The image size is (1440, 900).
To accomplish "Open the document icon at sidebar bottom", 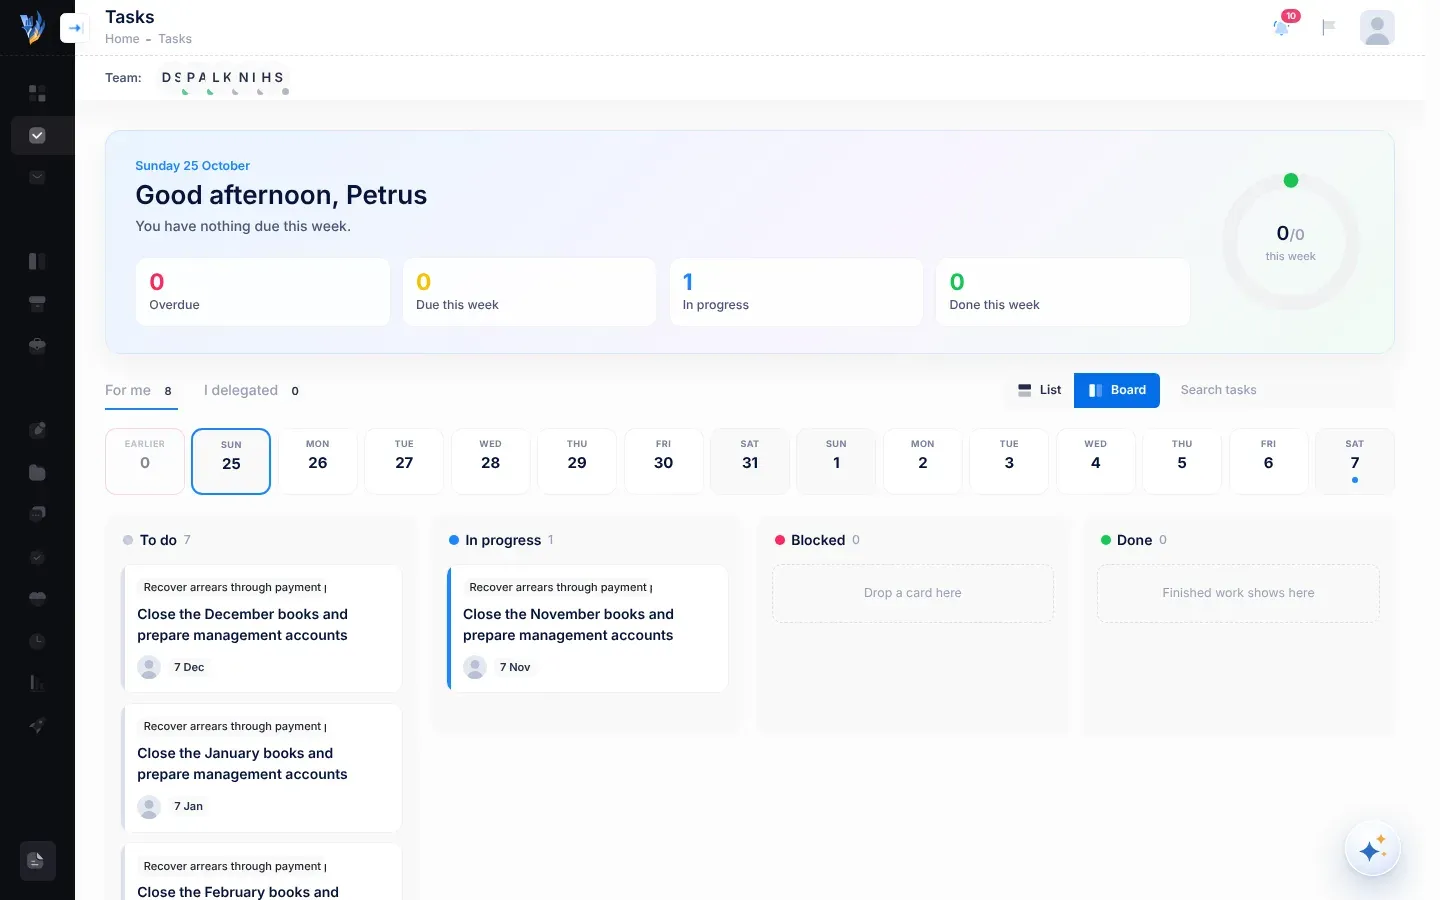I will 37,860.
